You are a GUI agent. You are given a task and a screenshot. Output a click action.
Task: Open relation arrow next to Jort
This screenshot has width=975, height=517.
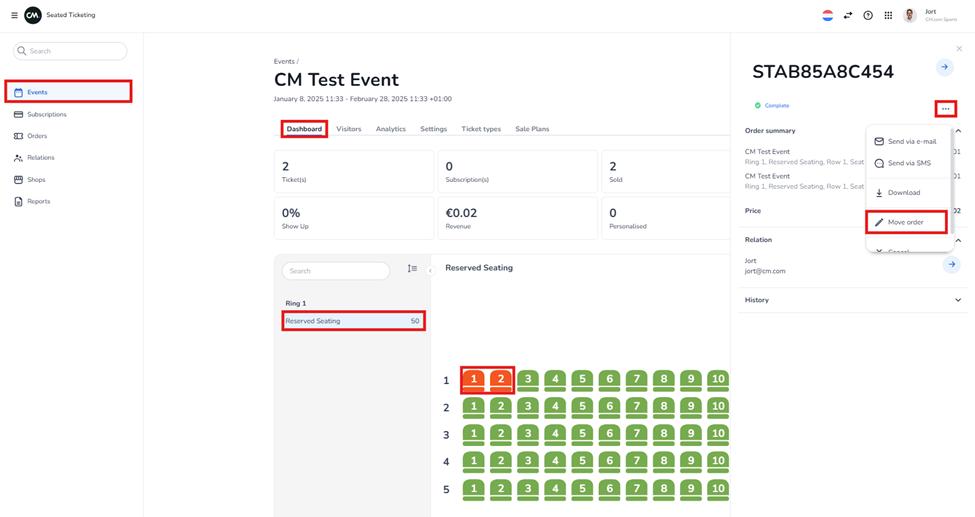pyautogui.click(x=951, y=264)
